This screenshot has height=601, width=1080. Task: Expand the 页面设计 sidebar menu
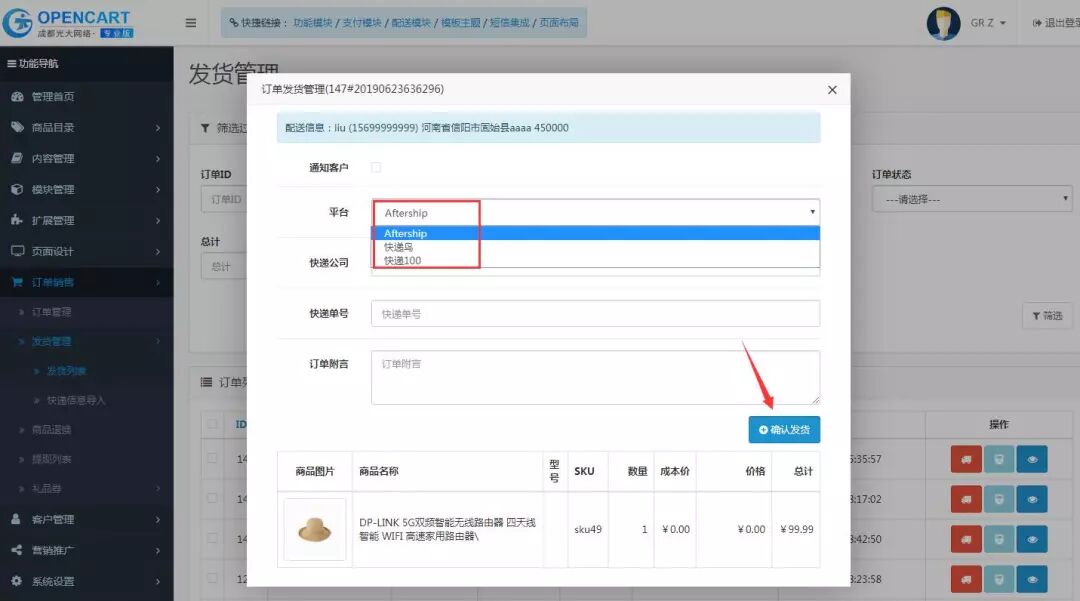pos(87,251)
